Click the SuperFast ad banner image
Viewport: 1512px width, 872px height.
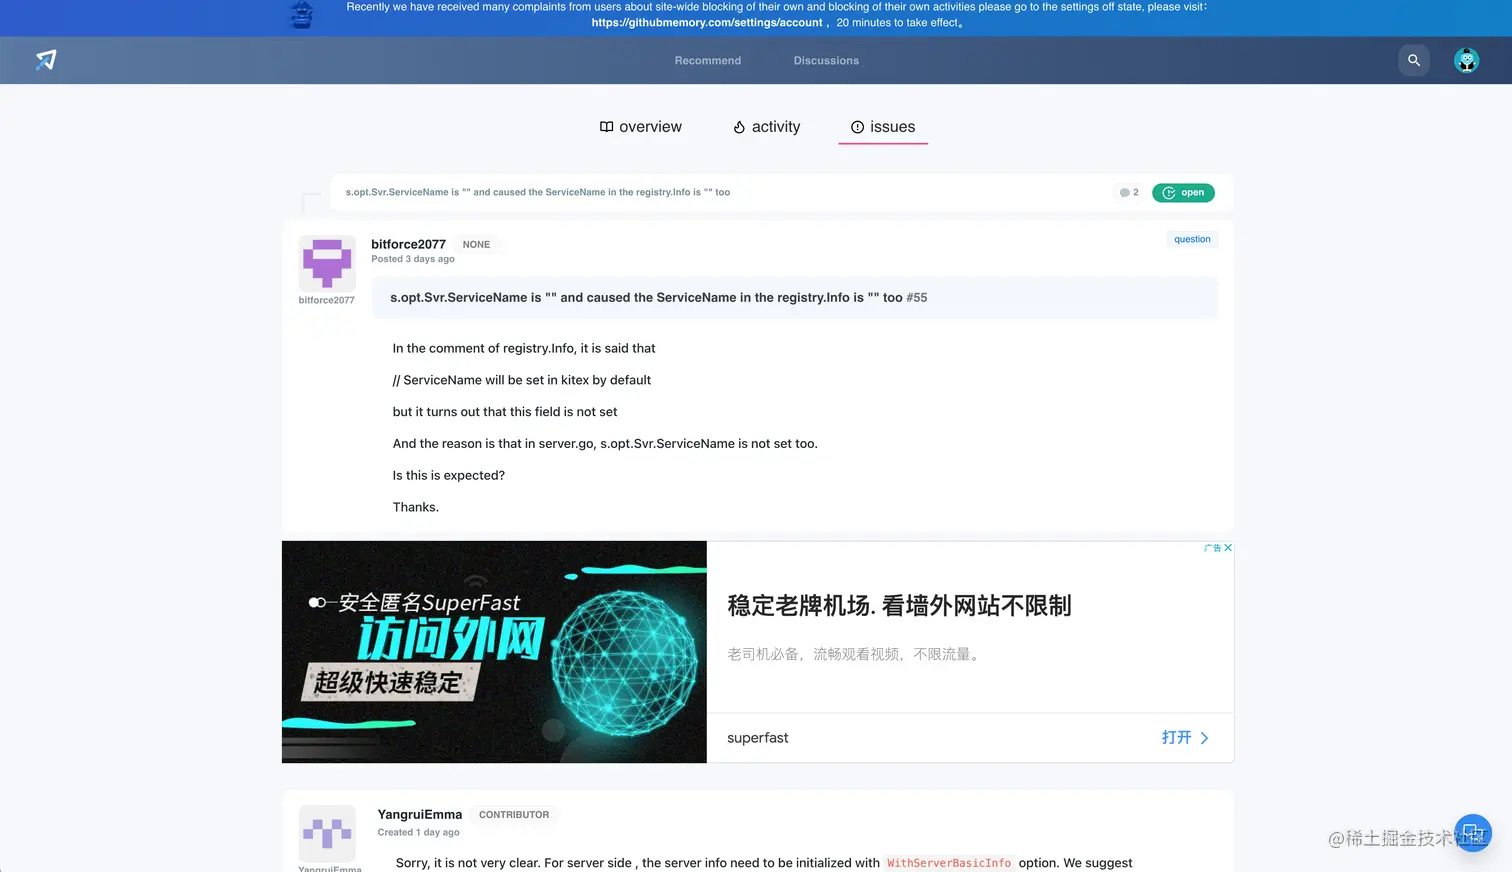tap(494, 652)
